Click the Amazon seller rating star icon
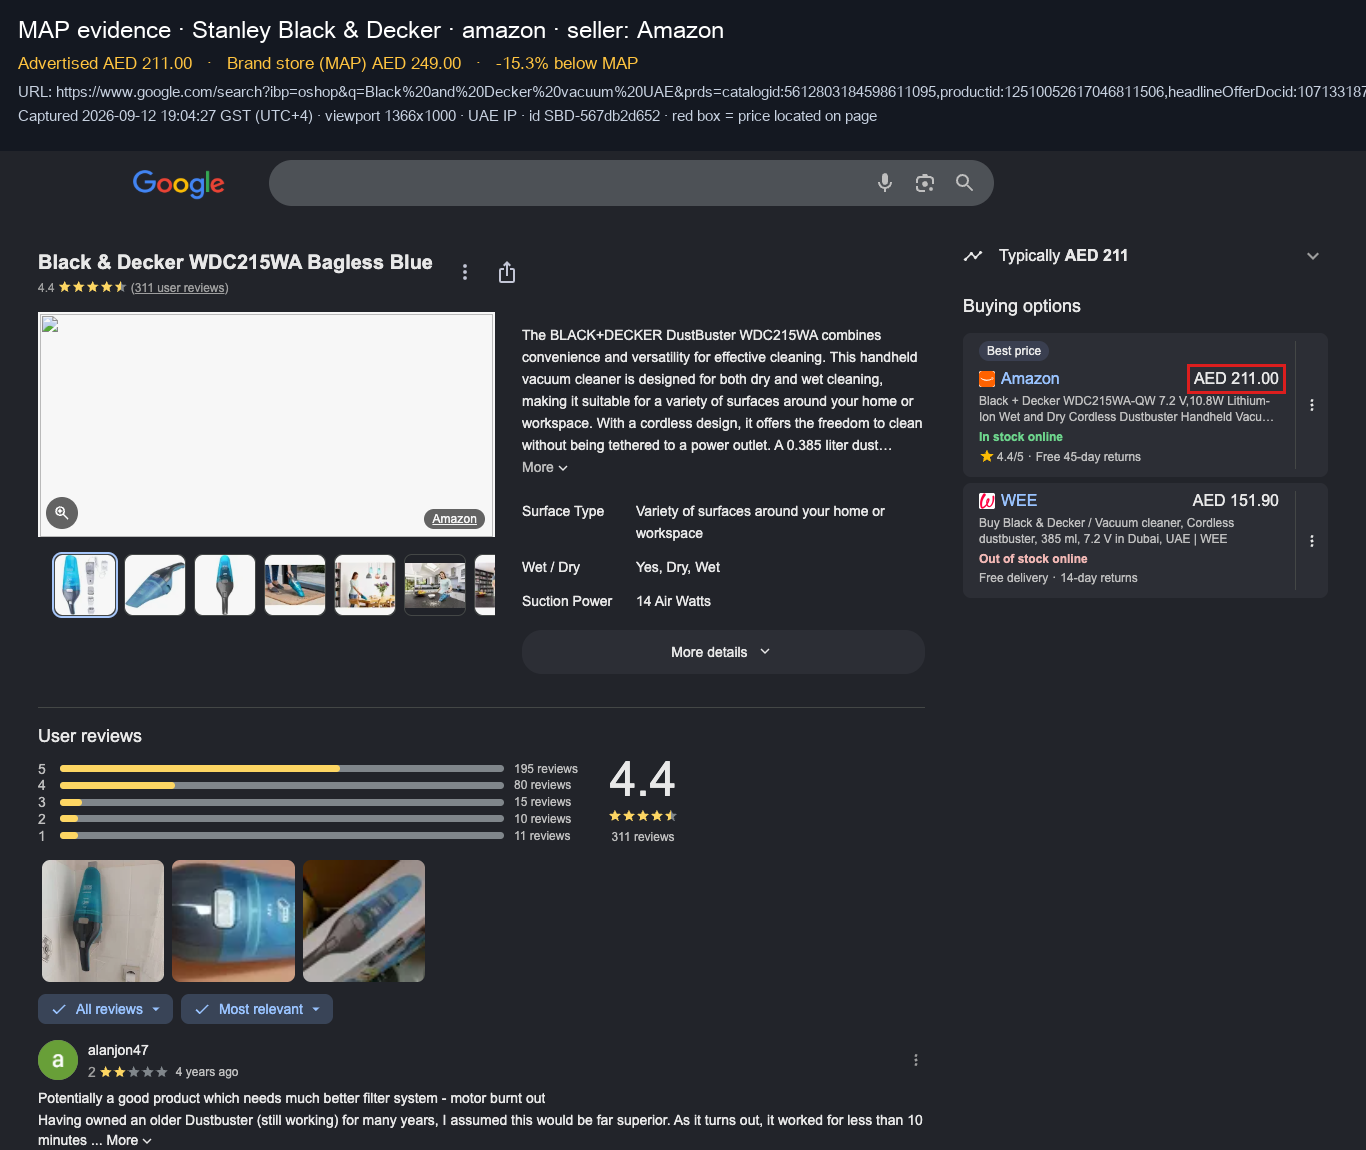The image size is (1366, 1150). coord(987,457)
